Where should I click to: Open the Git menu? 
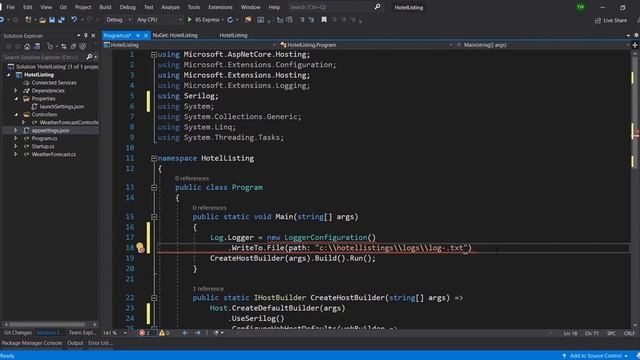click(x=63, y=7)
